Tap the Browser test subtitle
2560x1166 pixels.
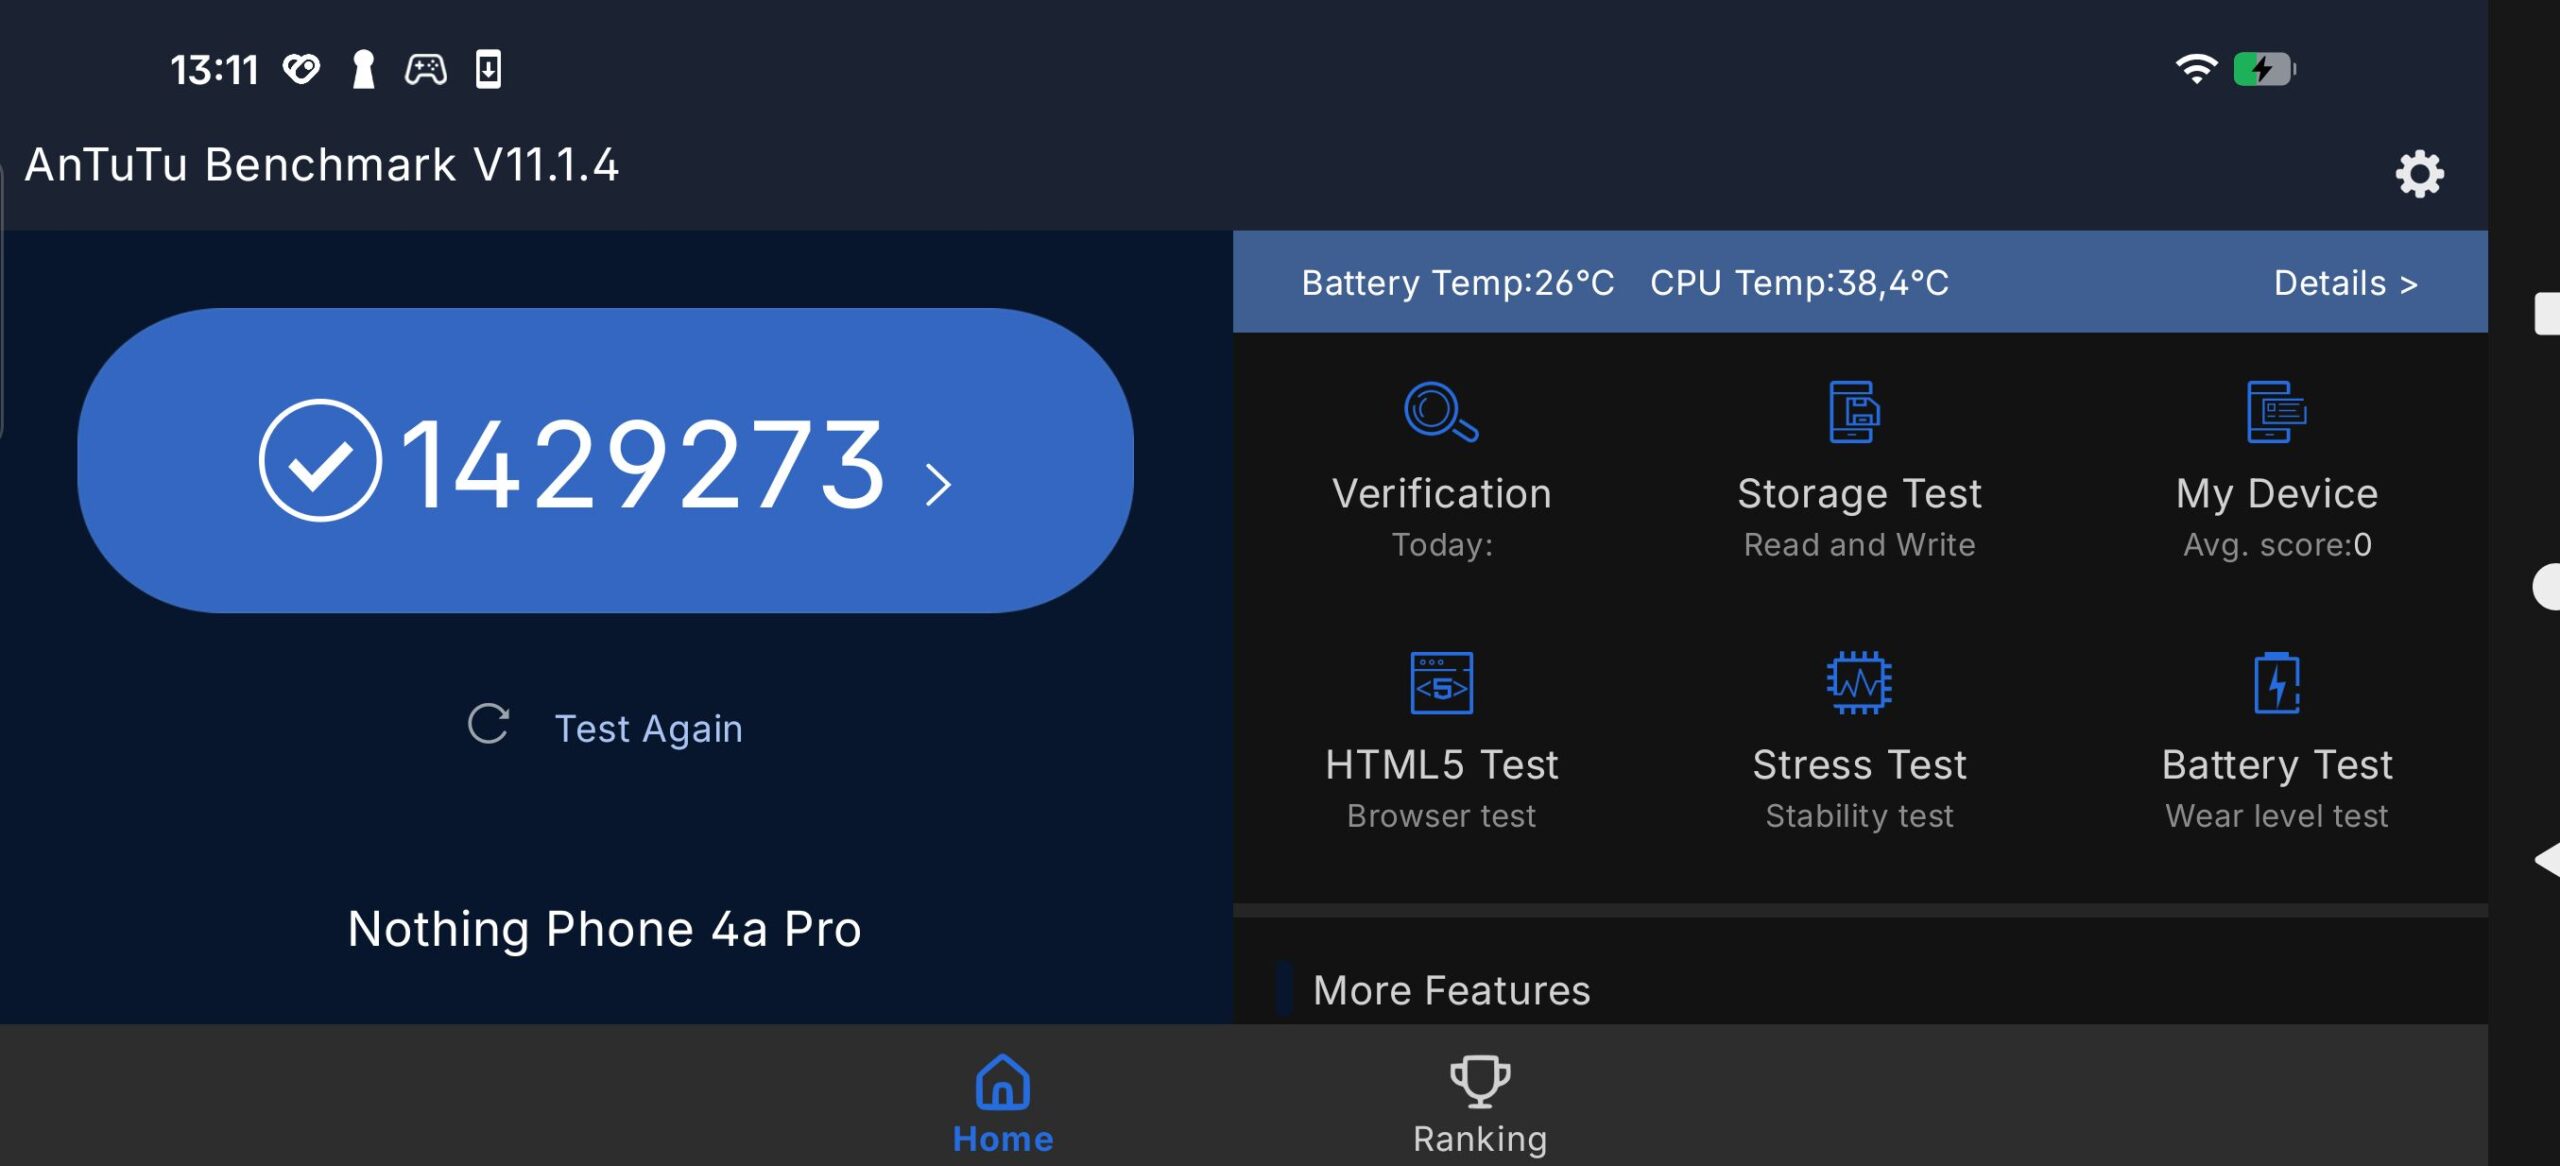pyautogui.click(x=1441, y=816)
